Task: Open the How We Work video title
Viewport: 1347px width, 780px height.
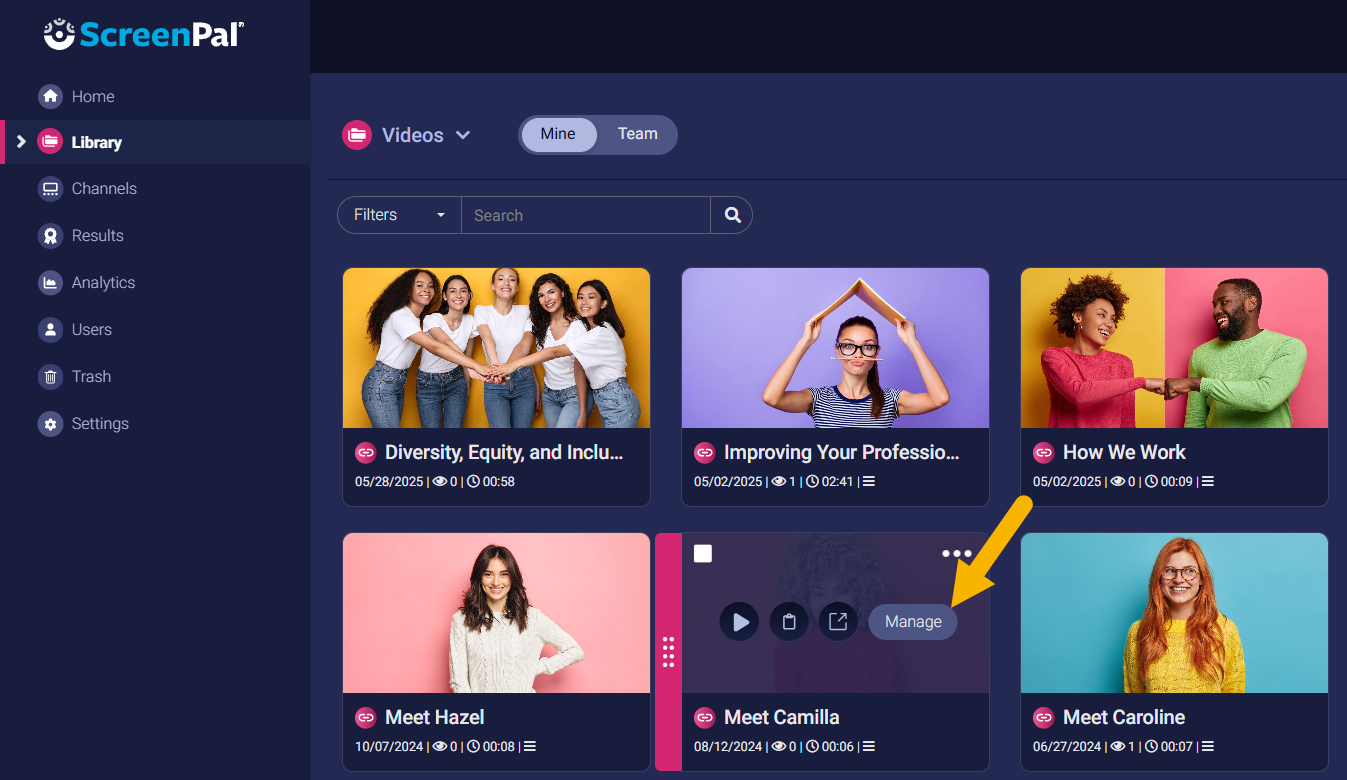Action: pos(1124,452)
